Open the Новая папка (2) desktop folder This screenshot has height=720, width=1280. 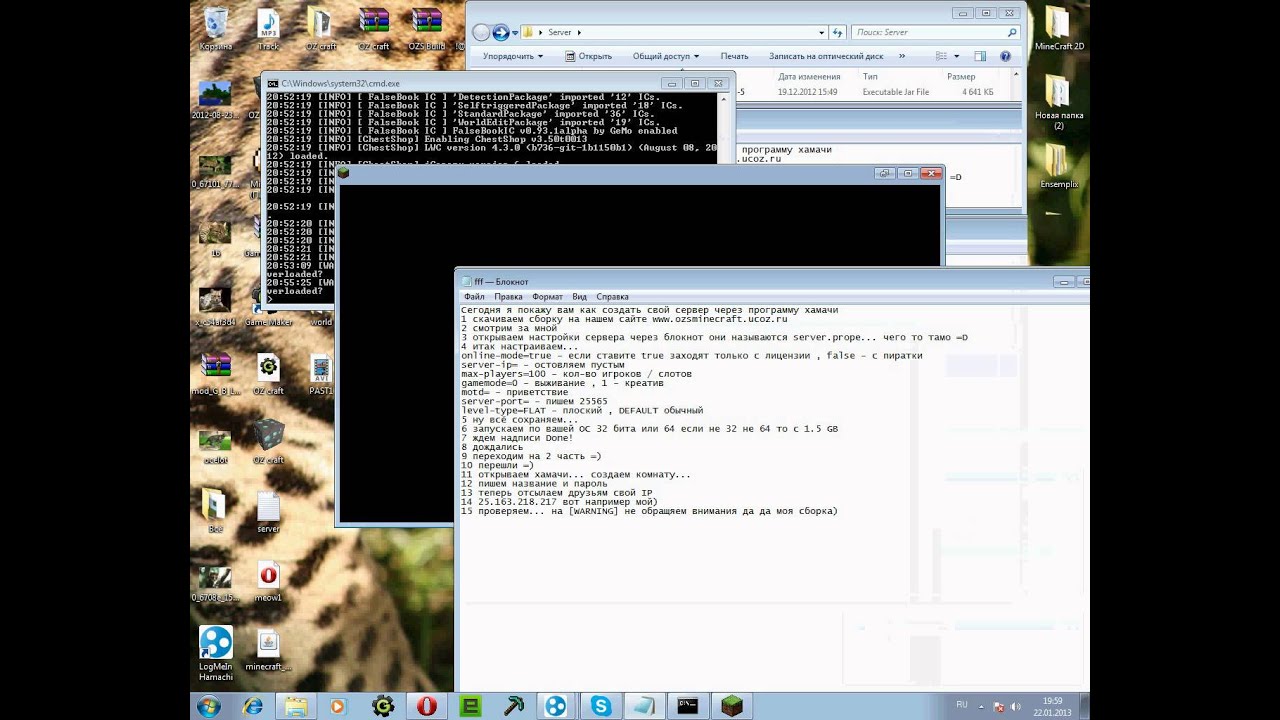[1058, 102]
